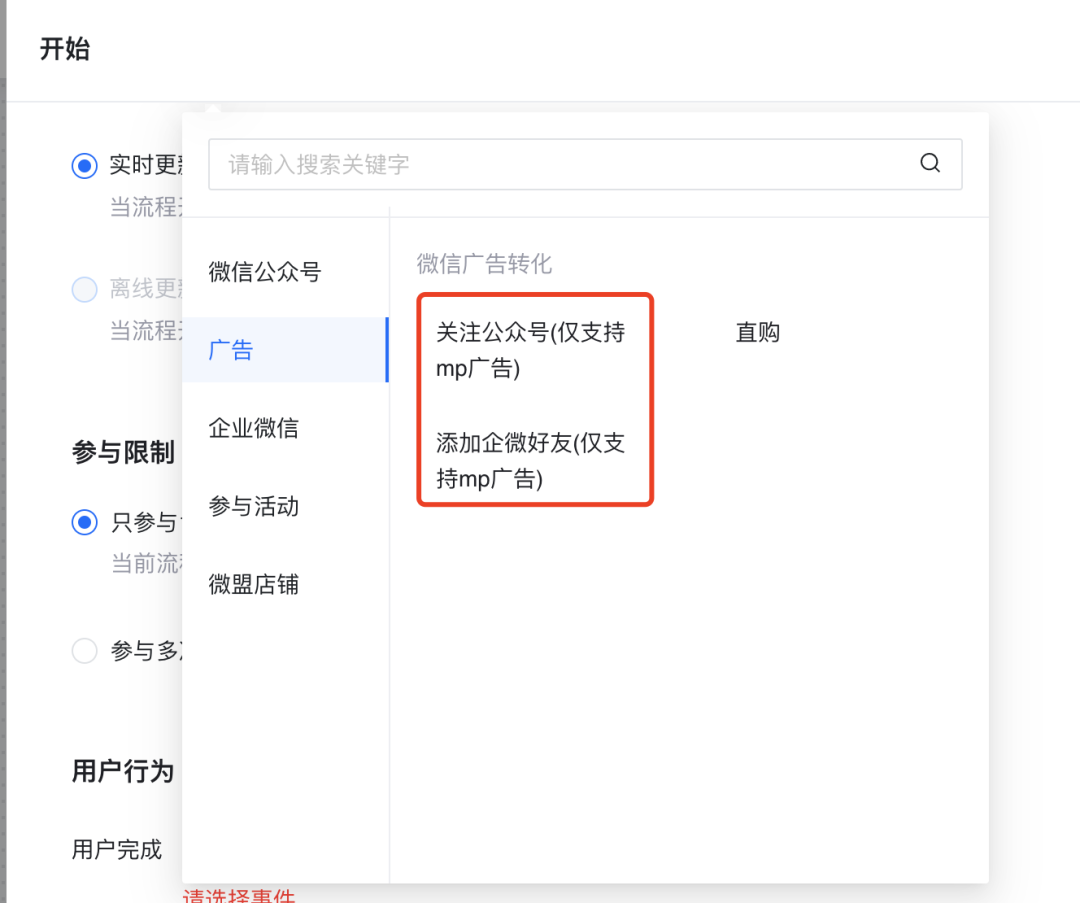Select the 参与多次 radio option
Viewport: 1080px width, 903px height.
point(85,650)
